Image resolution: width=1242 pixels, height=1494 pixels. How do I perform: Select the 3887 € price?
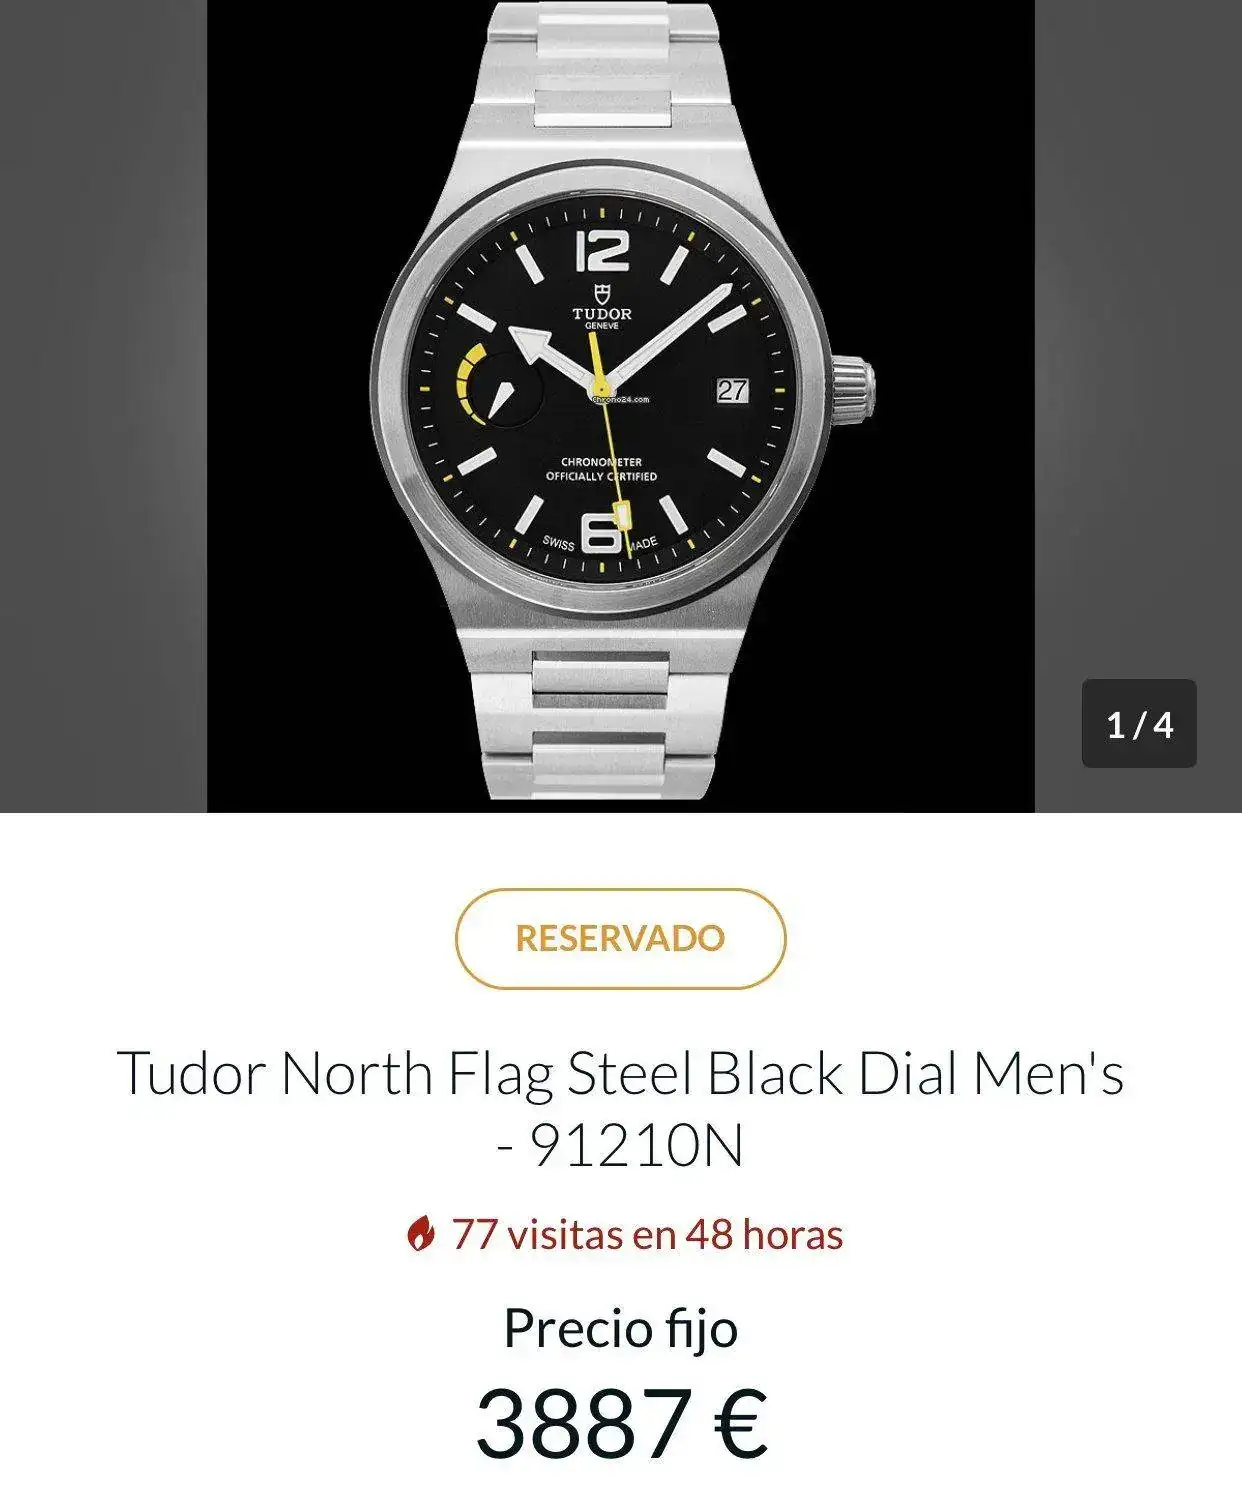click(620, 1422)
